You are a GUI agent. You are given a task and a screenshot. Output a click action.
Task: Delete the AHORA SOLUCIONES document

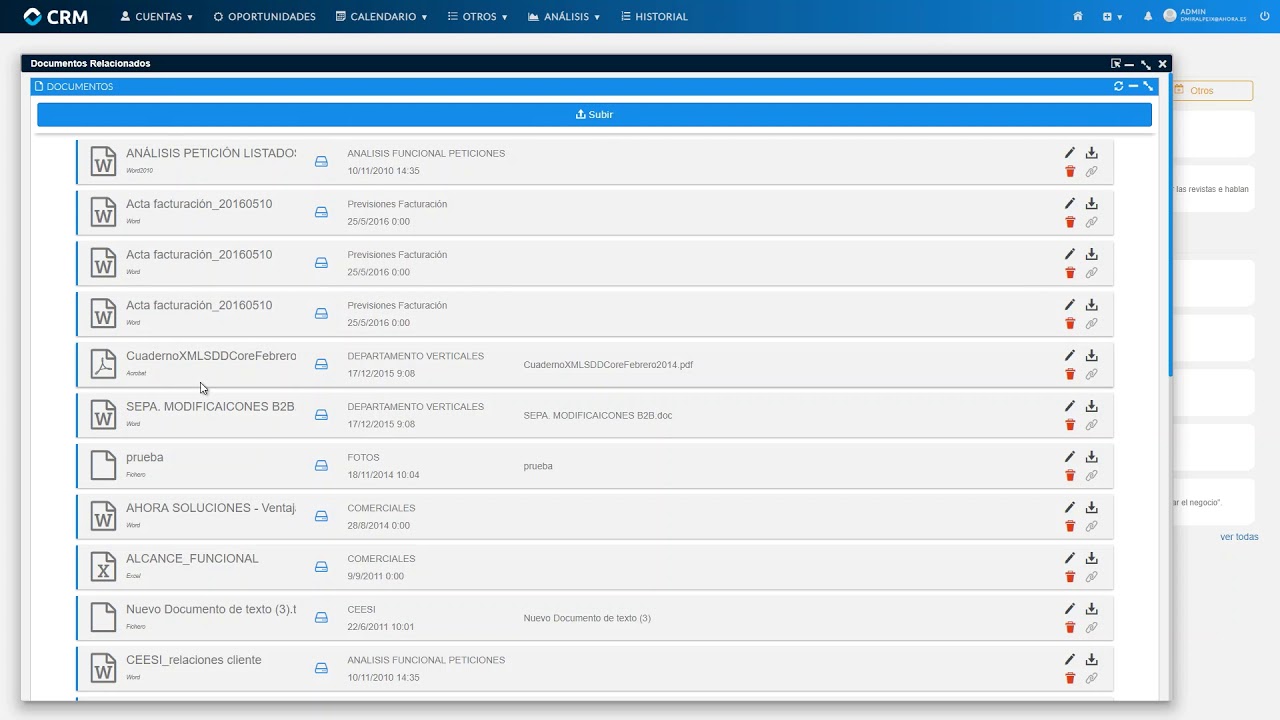pyautogui.click(x=1070, y=526)
